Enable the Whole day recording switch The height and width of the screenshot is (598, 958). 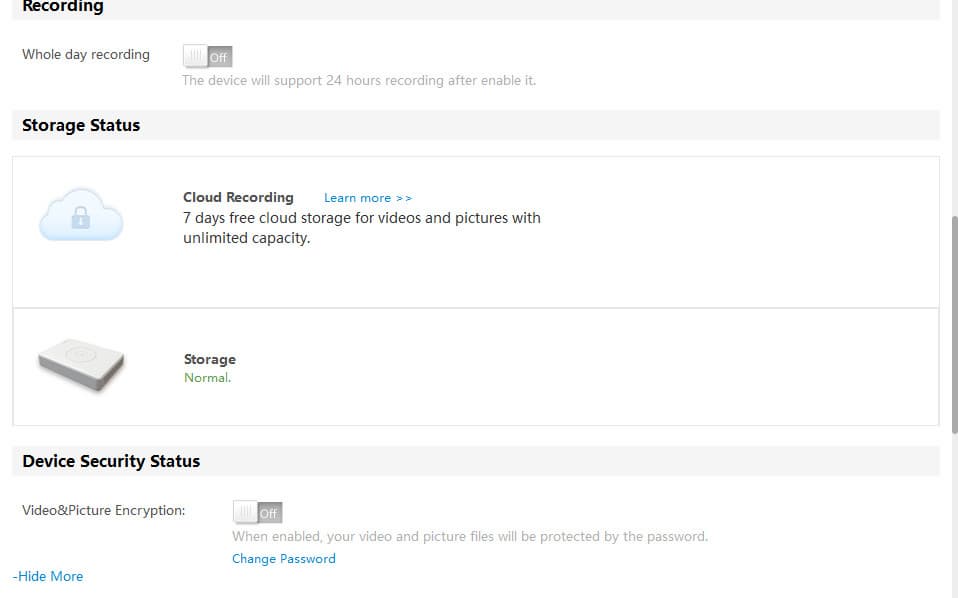pos(208,57)
